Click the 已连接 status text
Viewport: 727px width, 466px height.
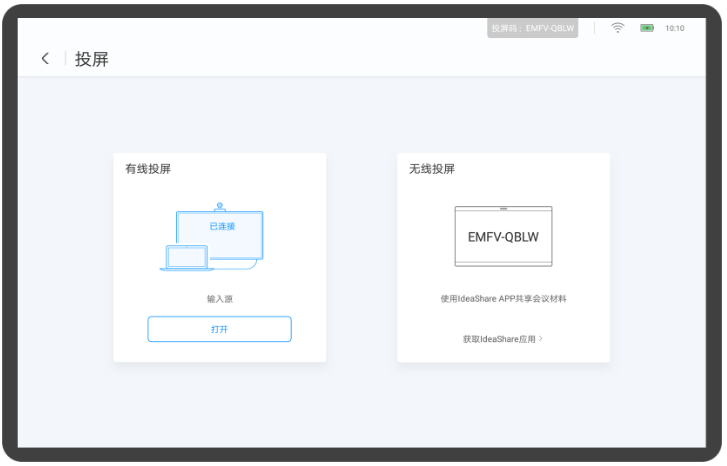(x=222, y=226)
